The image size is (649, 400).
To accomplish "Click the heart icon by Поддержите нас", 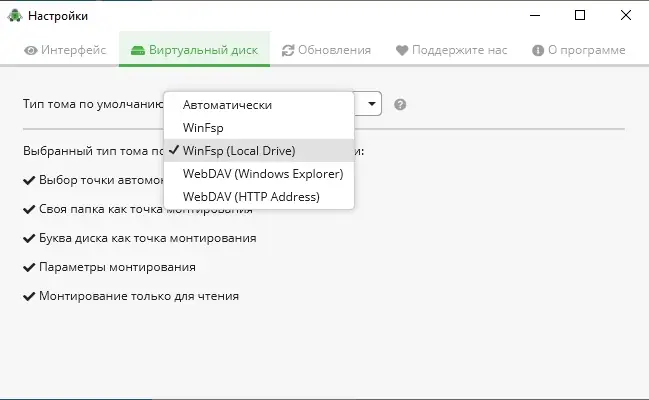I will [x=402, y=50].
